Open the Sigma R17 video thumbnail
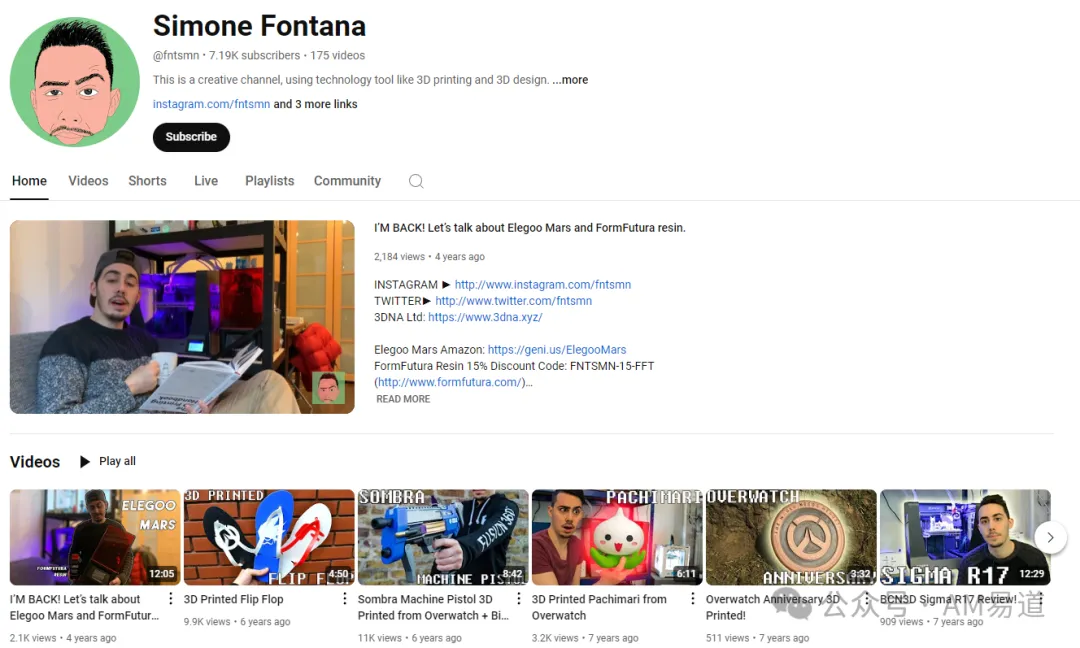 tap(966, 537)
